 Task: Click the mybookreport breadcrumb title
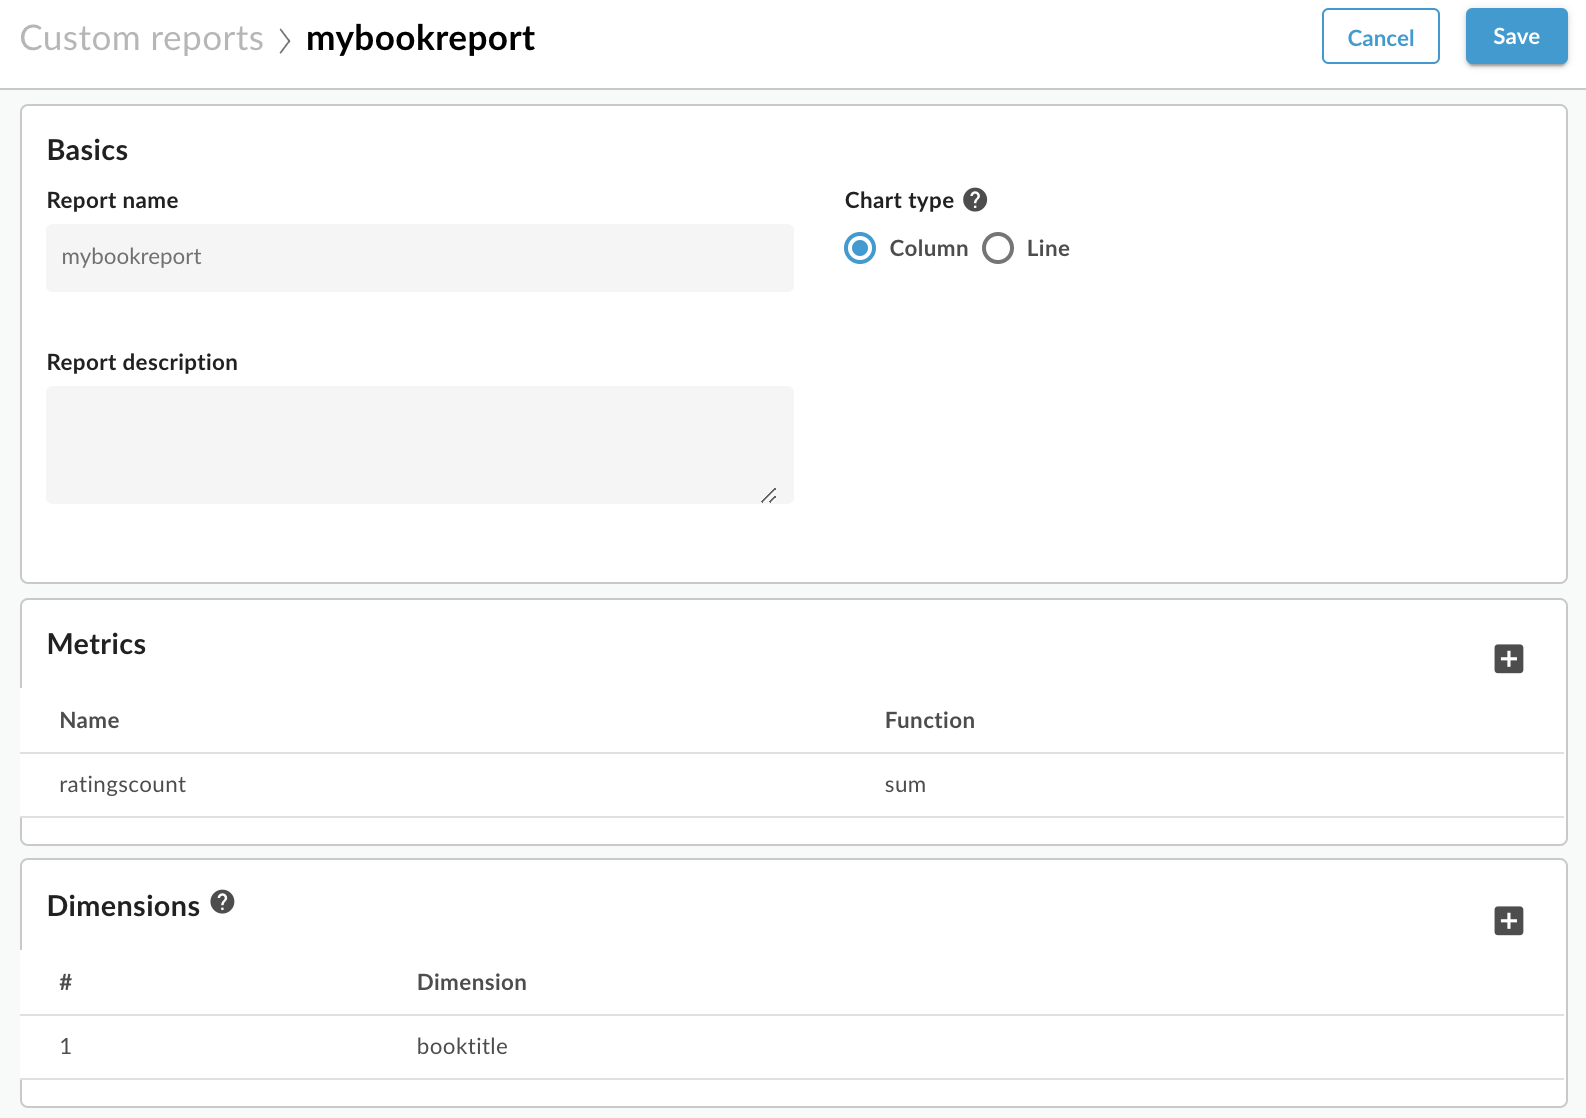coord(420,38)
